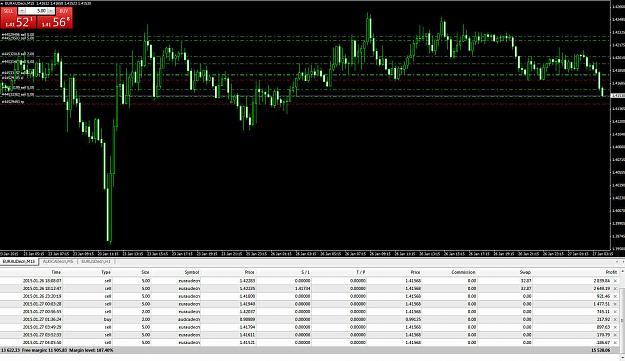Click the red BUY button on the one-click trading panel
625x361 pixels.
tap(64, 11)
